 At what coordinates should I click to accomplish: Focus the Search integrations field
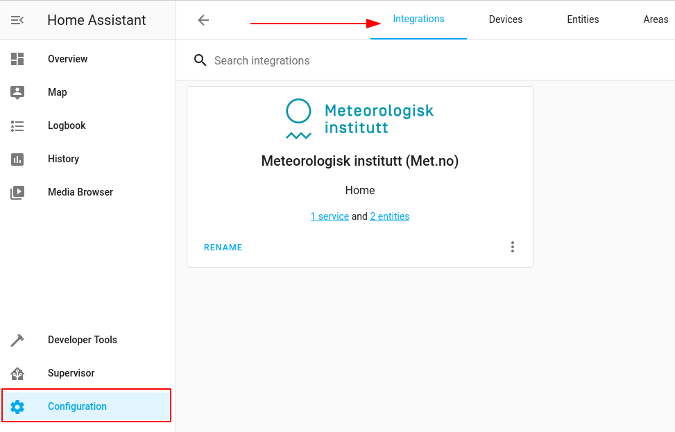[x=439, y=61]
